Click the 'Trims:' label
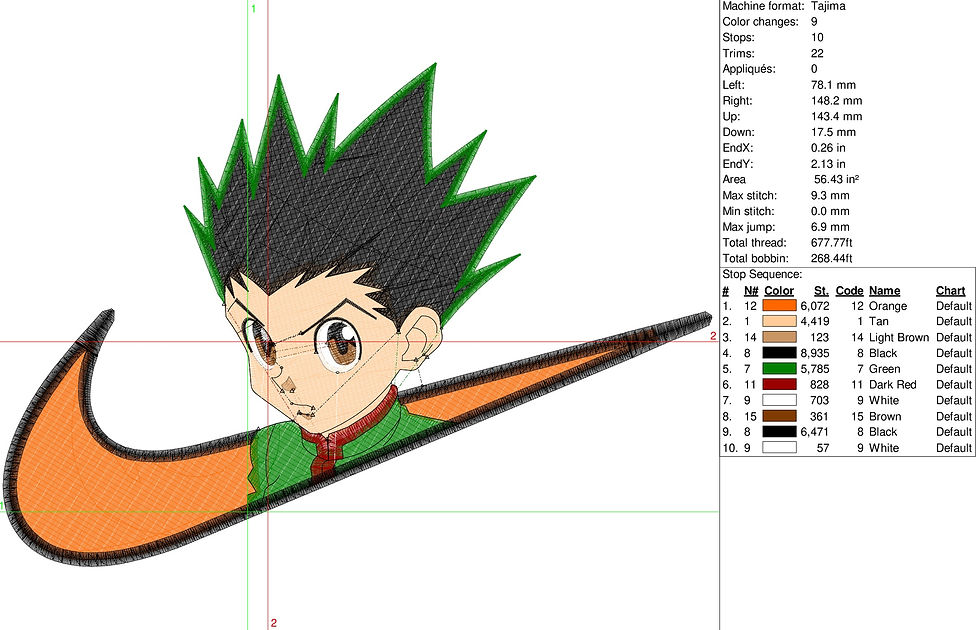This screenshot has height=630, width=980. [x=738, y=53]
